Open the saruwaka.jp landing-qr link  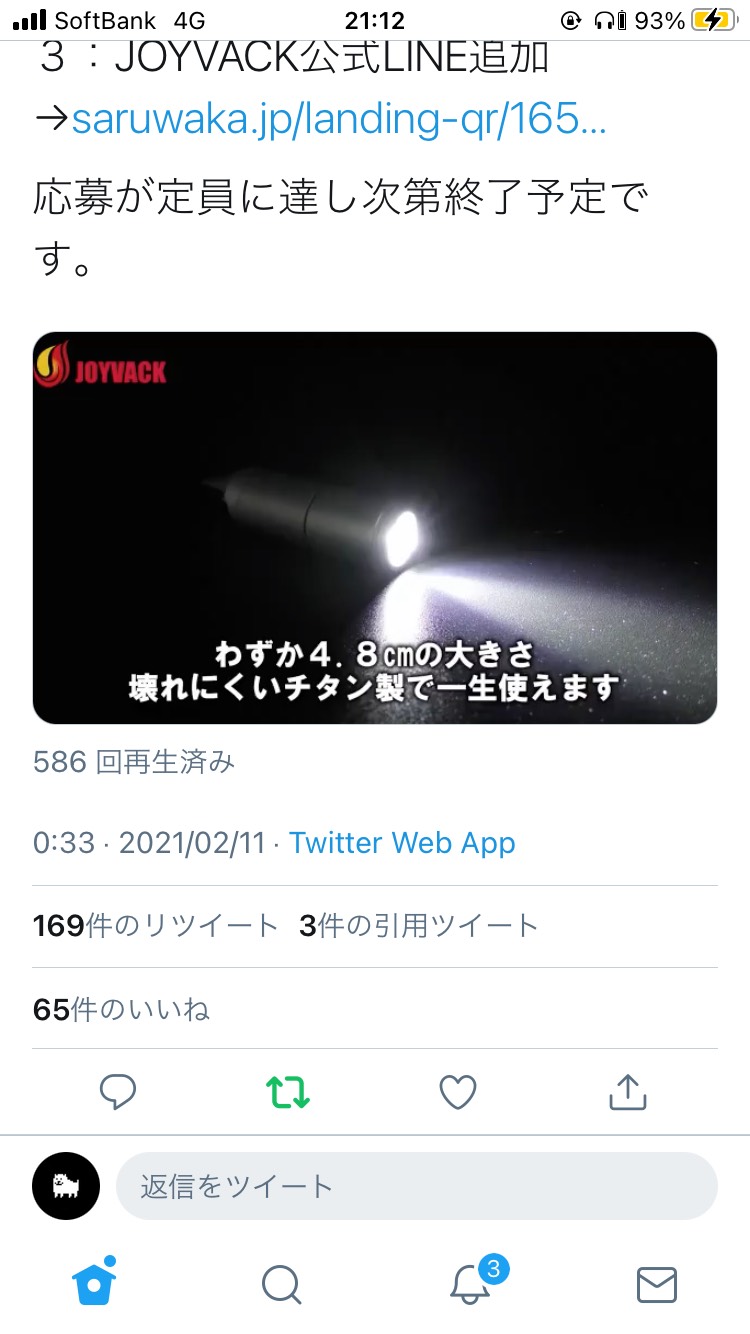339,120
